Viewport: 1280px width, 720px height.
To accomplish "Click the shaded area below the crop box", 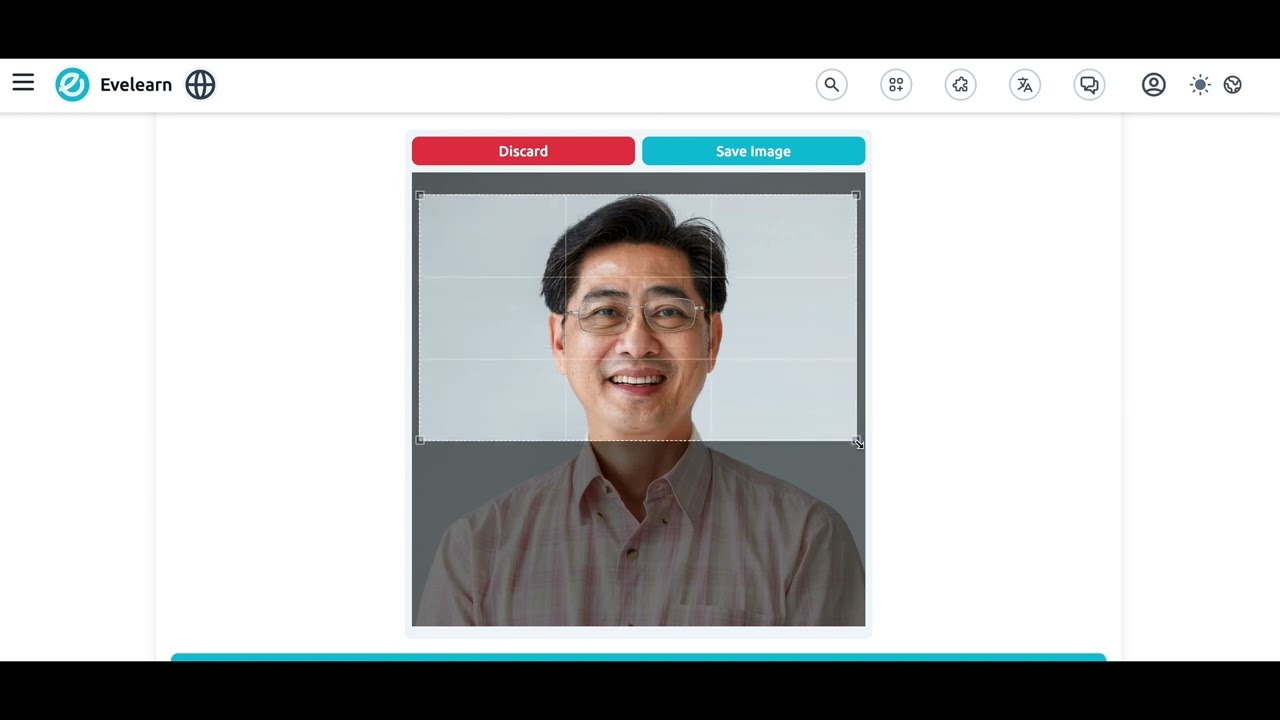I will click(638, 534).
